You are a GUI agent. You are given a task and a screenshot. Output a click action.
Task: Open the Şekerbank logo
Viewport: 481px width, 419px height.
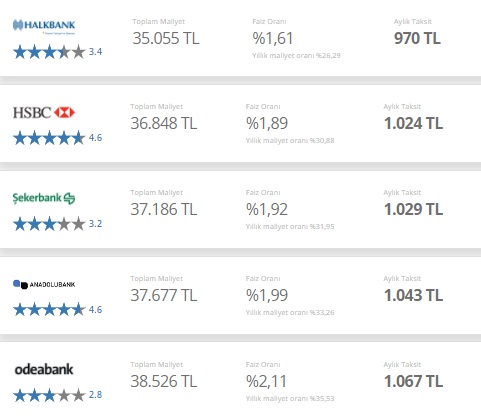point(44,198)
